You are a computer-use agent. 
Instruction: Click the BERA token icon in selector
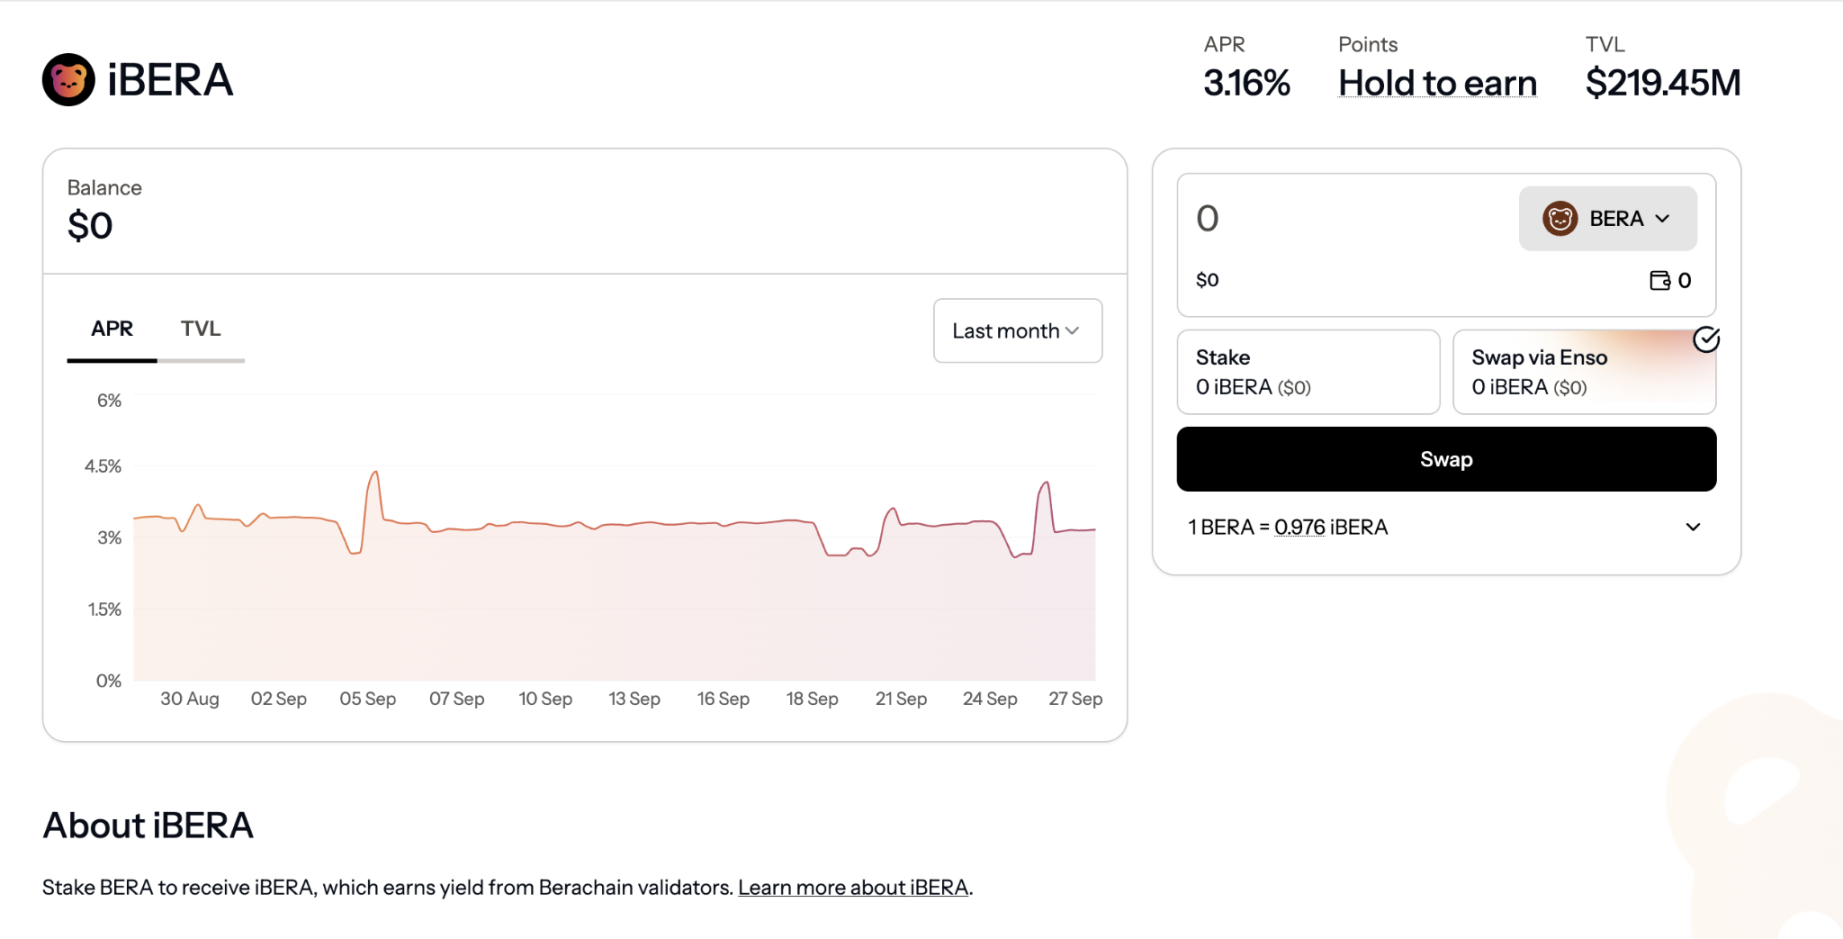[1559, 219]
